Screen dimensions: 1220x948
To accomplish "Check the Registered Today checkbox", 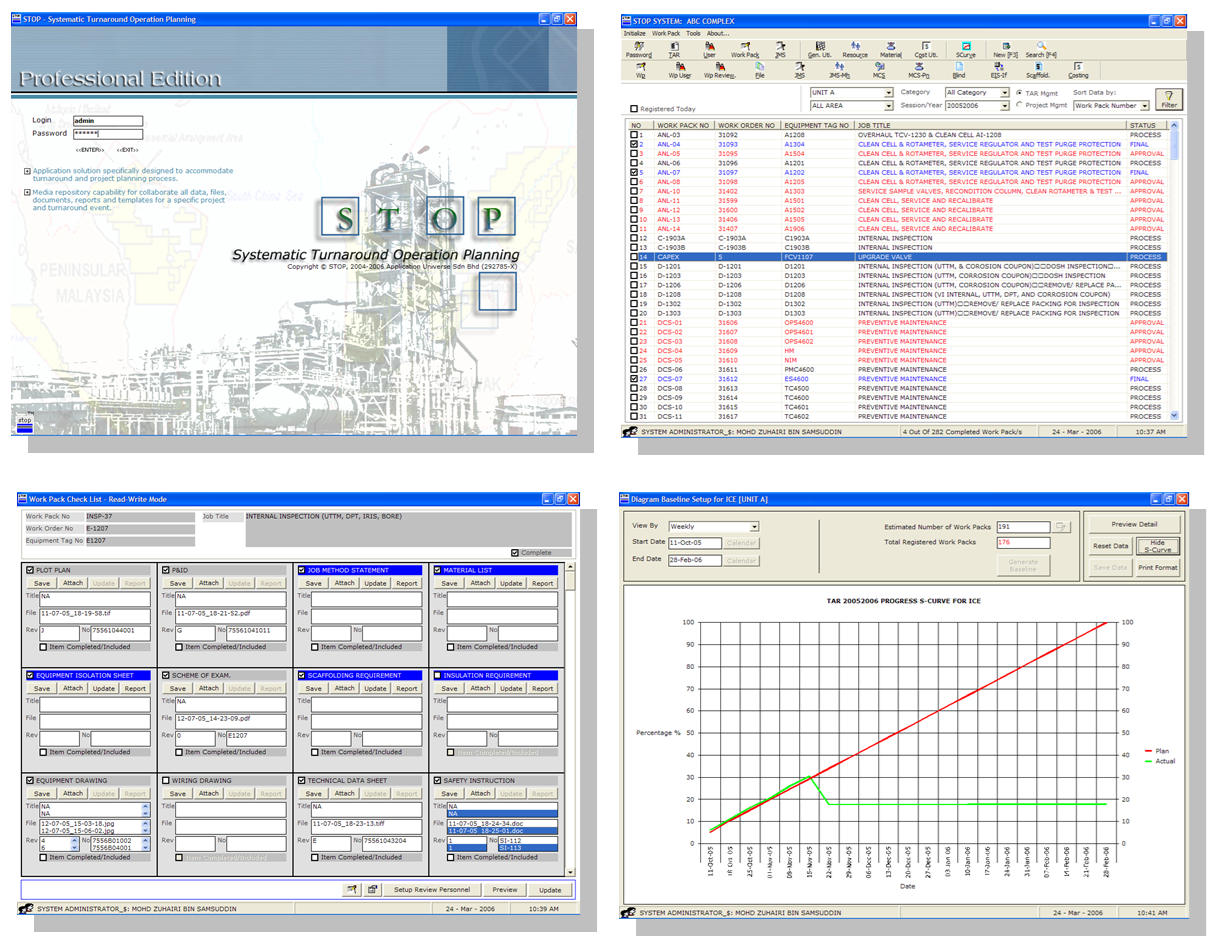I will pyautogui.click(x=634, y=108).
